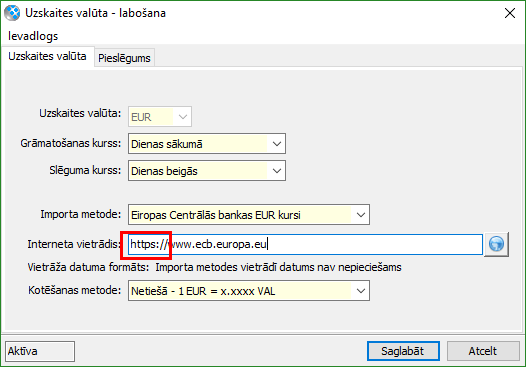Click the Slēguma kurss label
Screen dimensions: 526x367
tap(85, 170)
